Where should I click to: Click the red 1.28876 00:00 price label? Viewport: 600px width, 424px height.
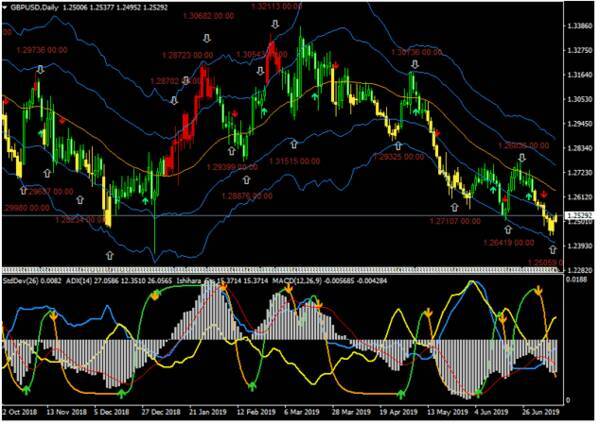[x=247, y=196]
